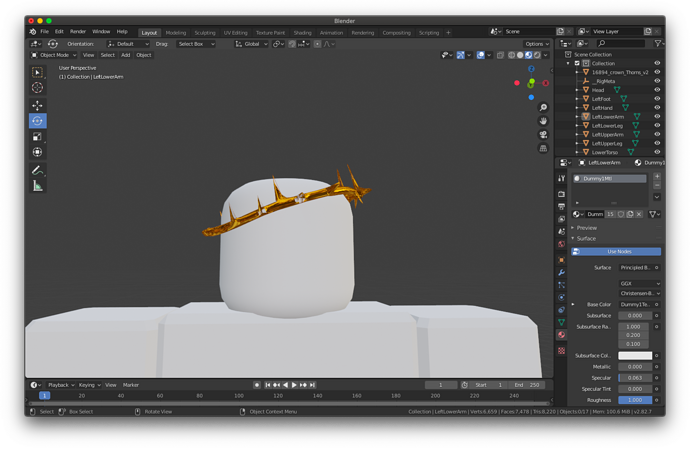This screenshot has height=449, width=690.
Task: Choose the Annotate tool
Action: [x=37, y=170]
